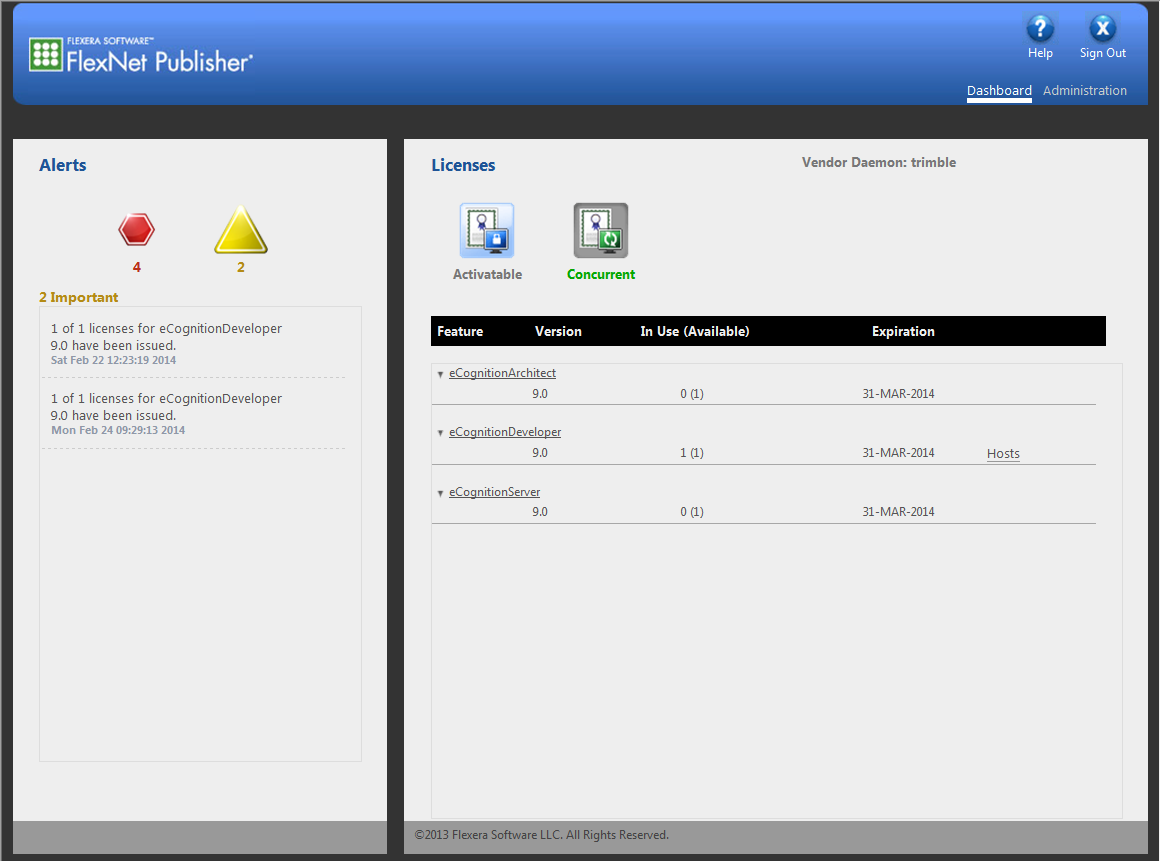1161x861 pixels.
Task: Click the Licenses panel heading
Action: [464, 165]
